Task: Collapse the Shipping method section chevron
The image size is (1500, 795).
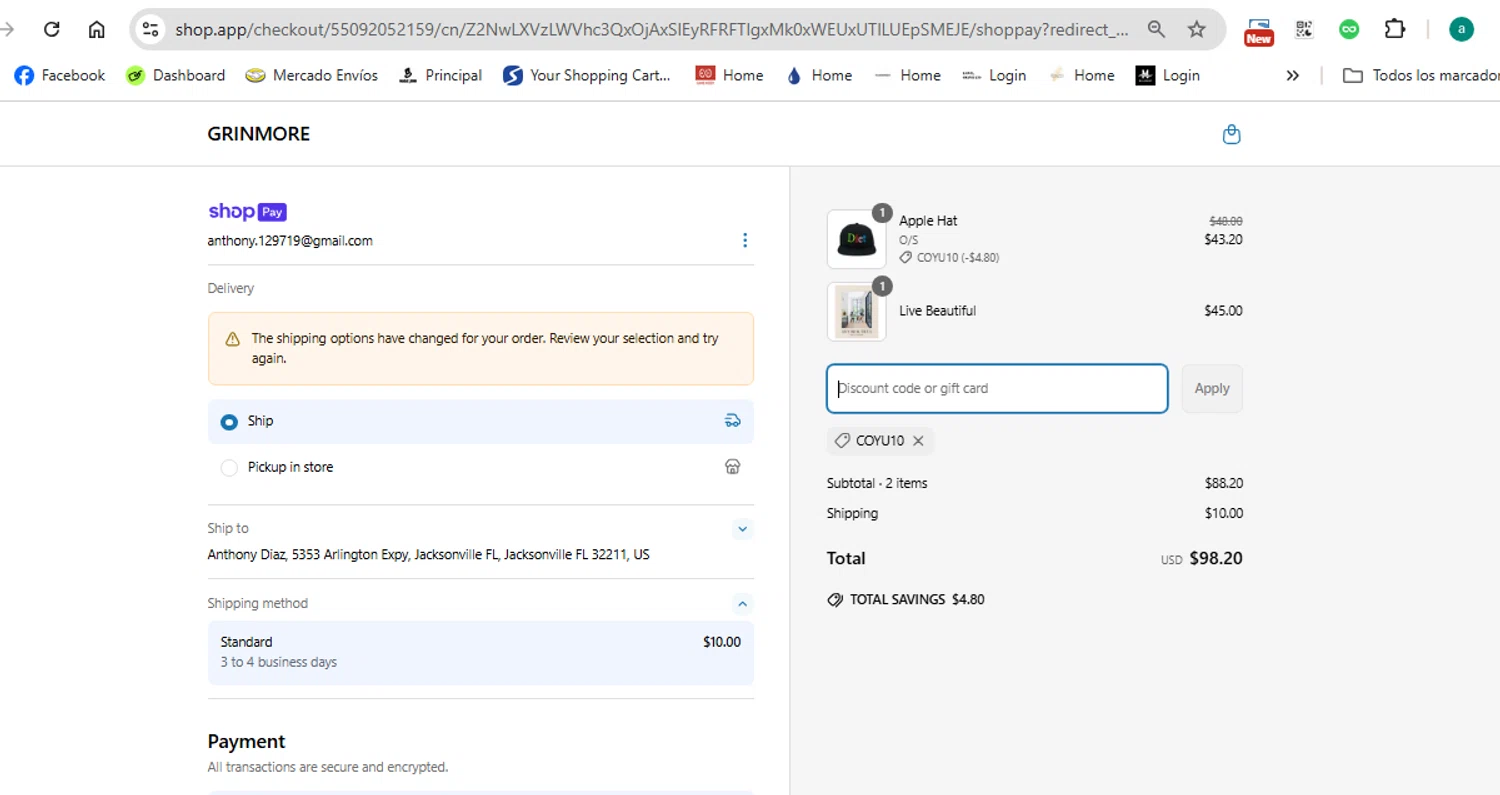Action: point(742,603)
